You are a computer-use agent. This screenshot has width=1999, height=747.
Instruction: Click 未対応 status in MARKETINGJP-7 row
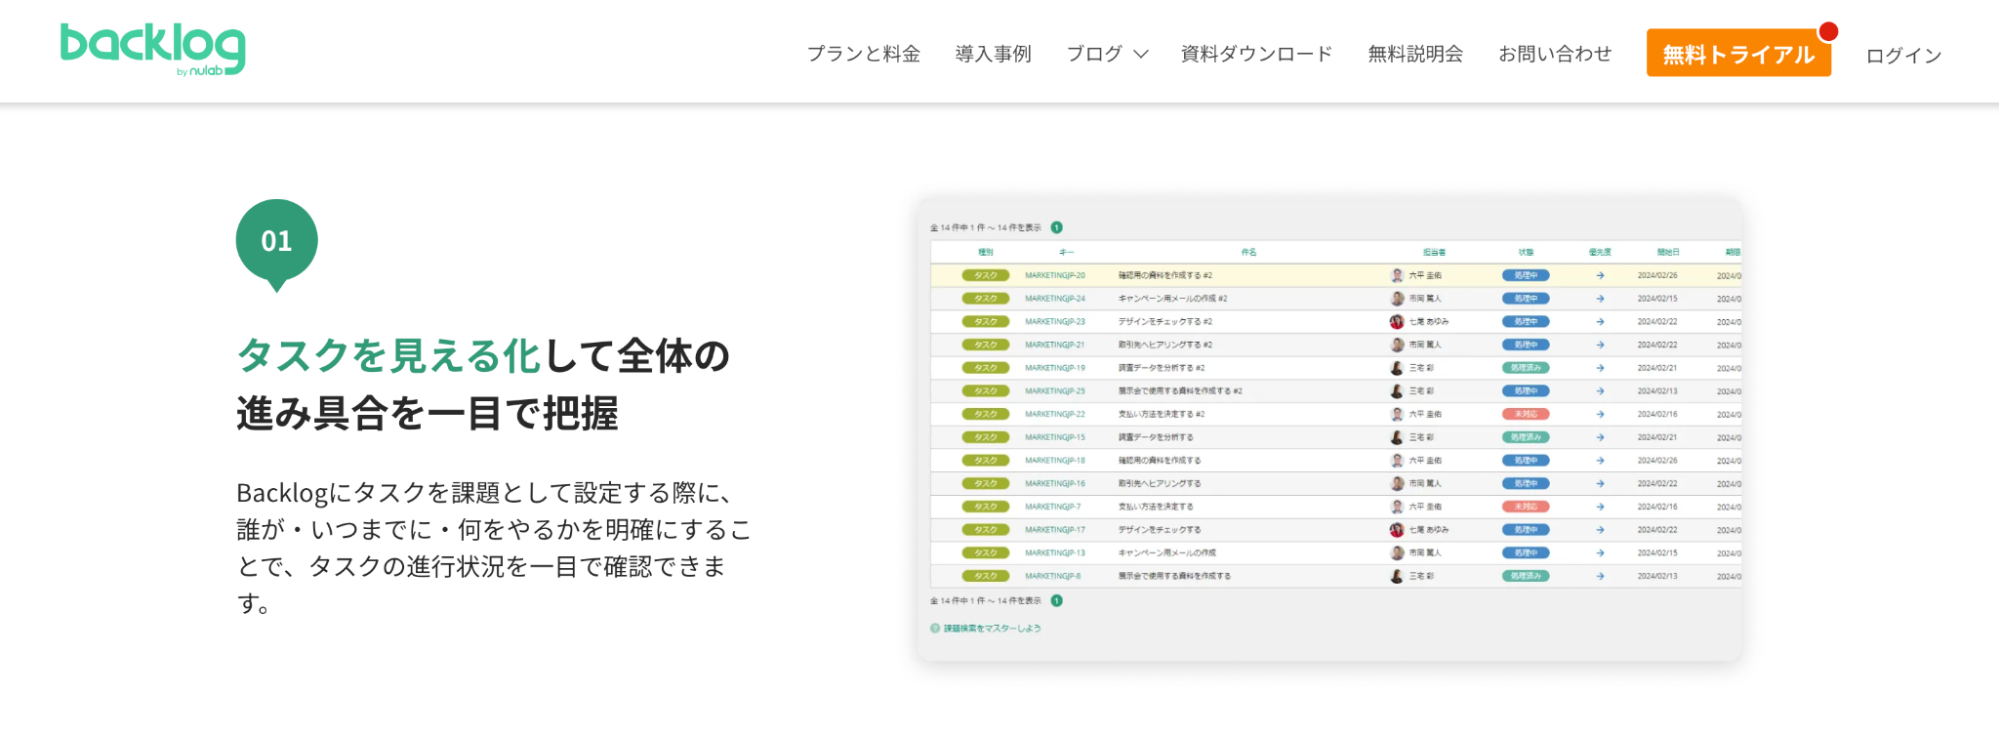pos(1525,507)
